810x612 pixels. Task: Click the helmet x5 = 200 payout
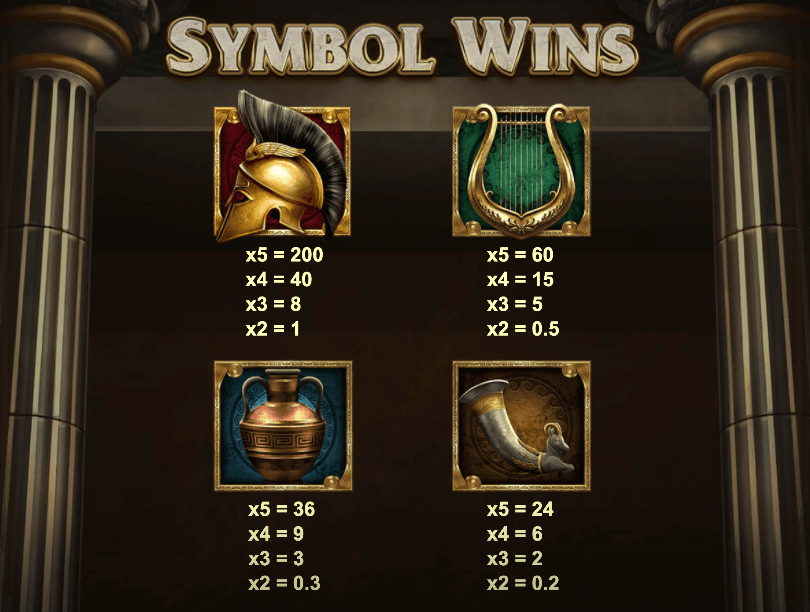285,255
